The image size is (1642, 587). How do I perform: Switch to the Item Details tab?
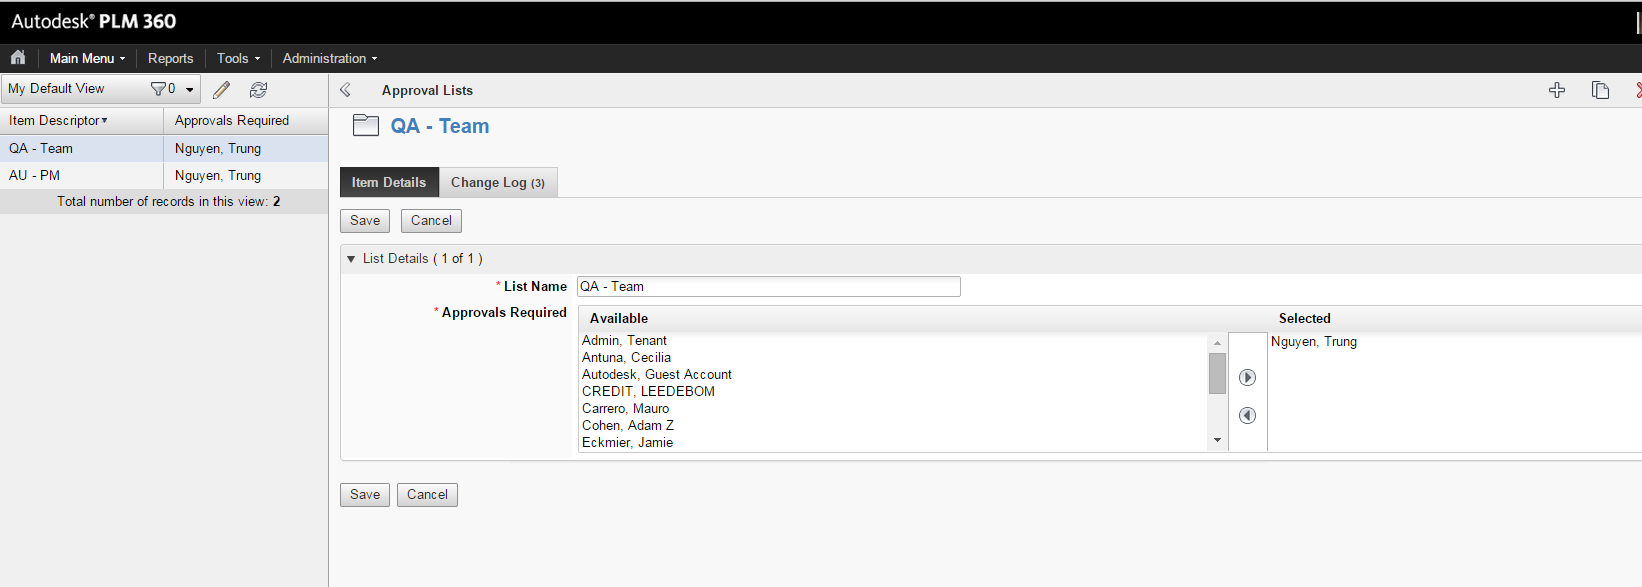point(389,182)
